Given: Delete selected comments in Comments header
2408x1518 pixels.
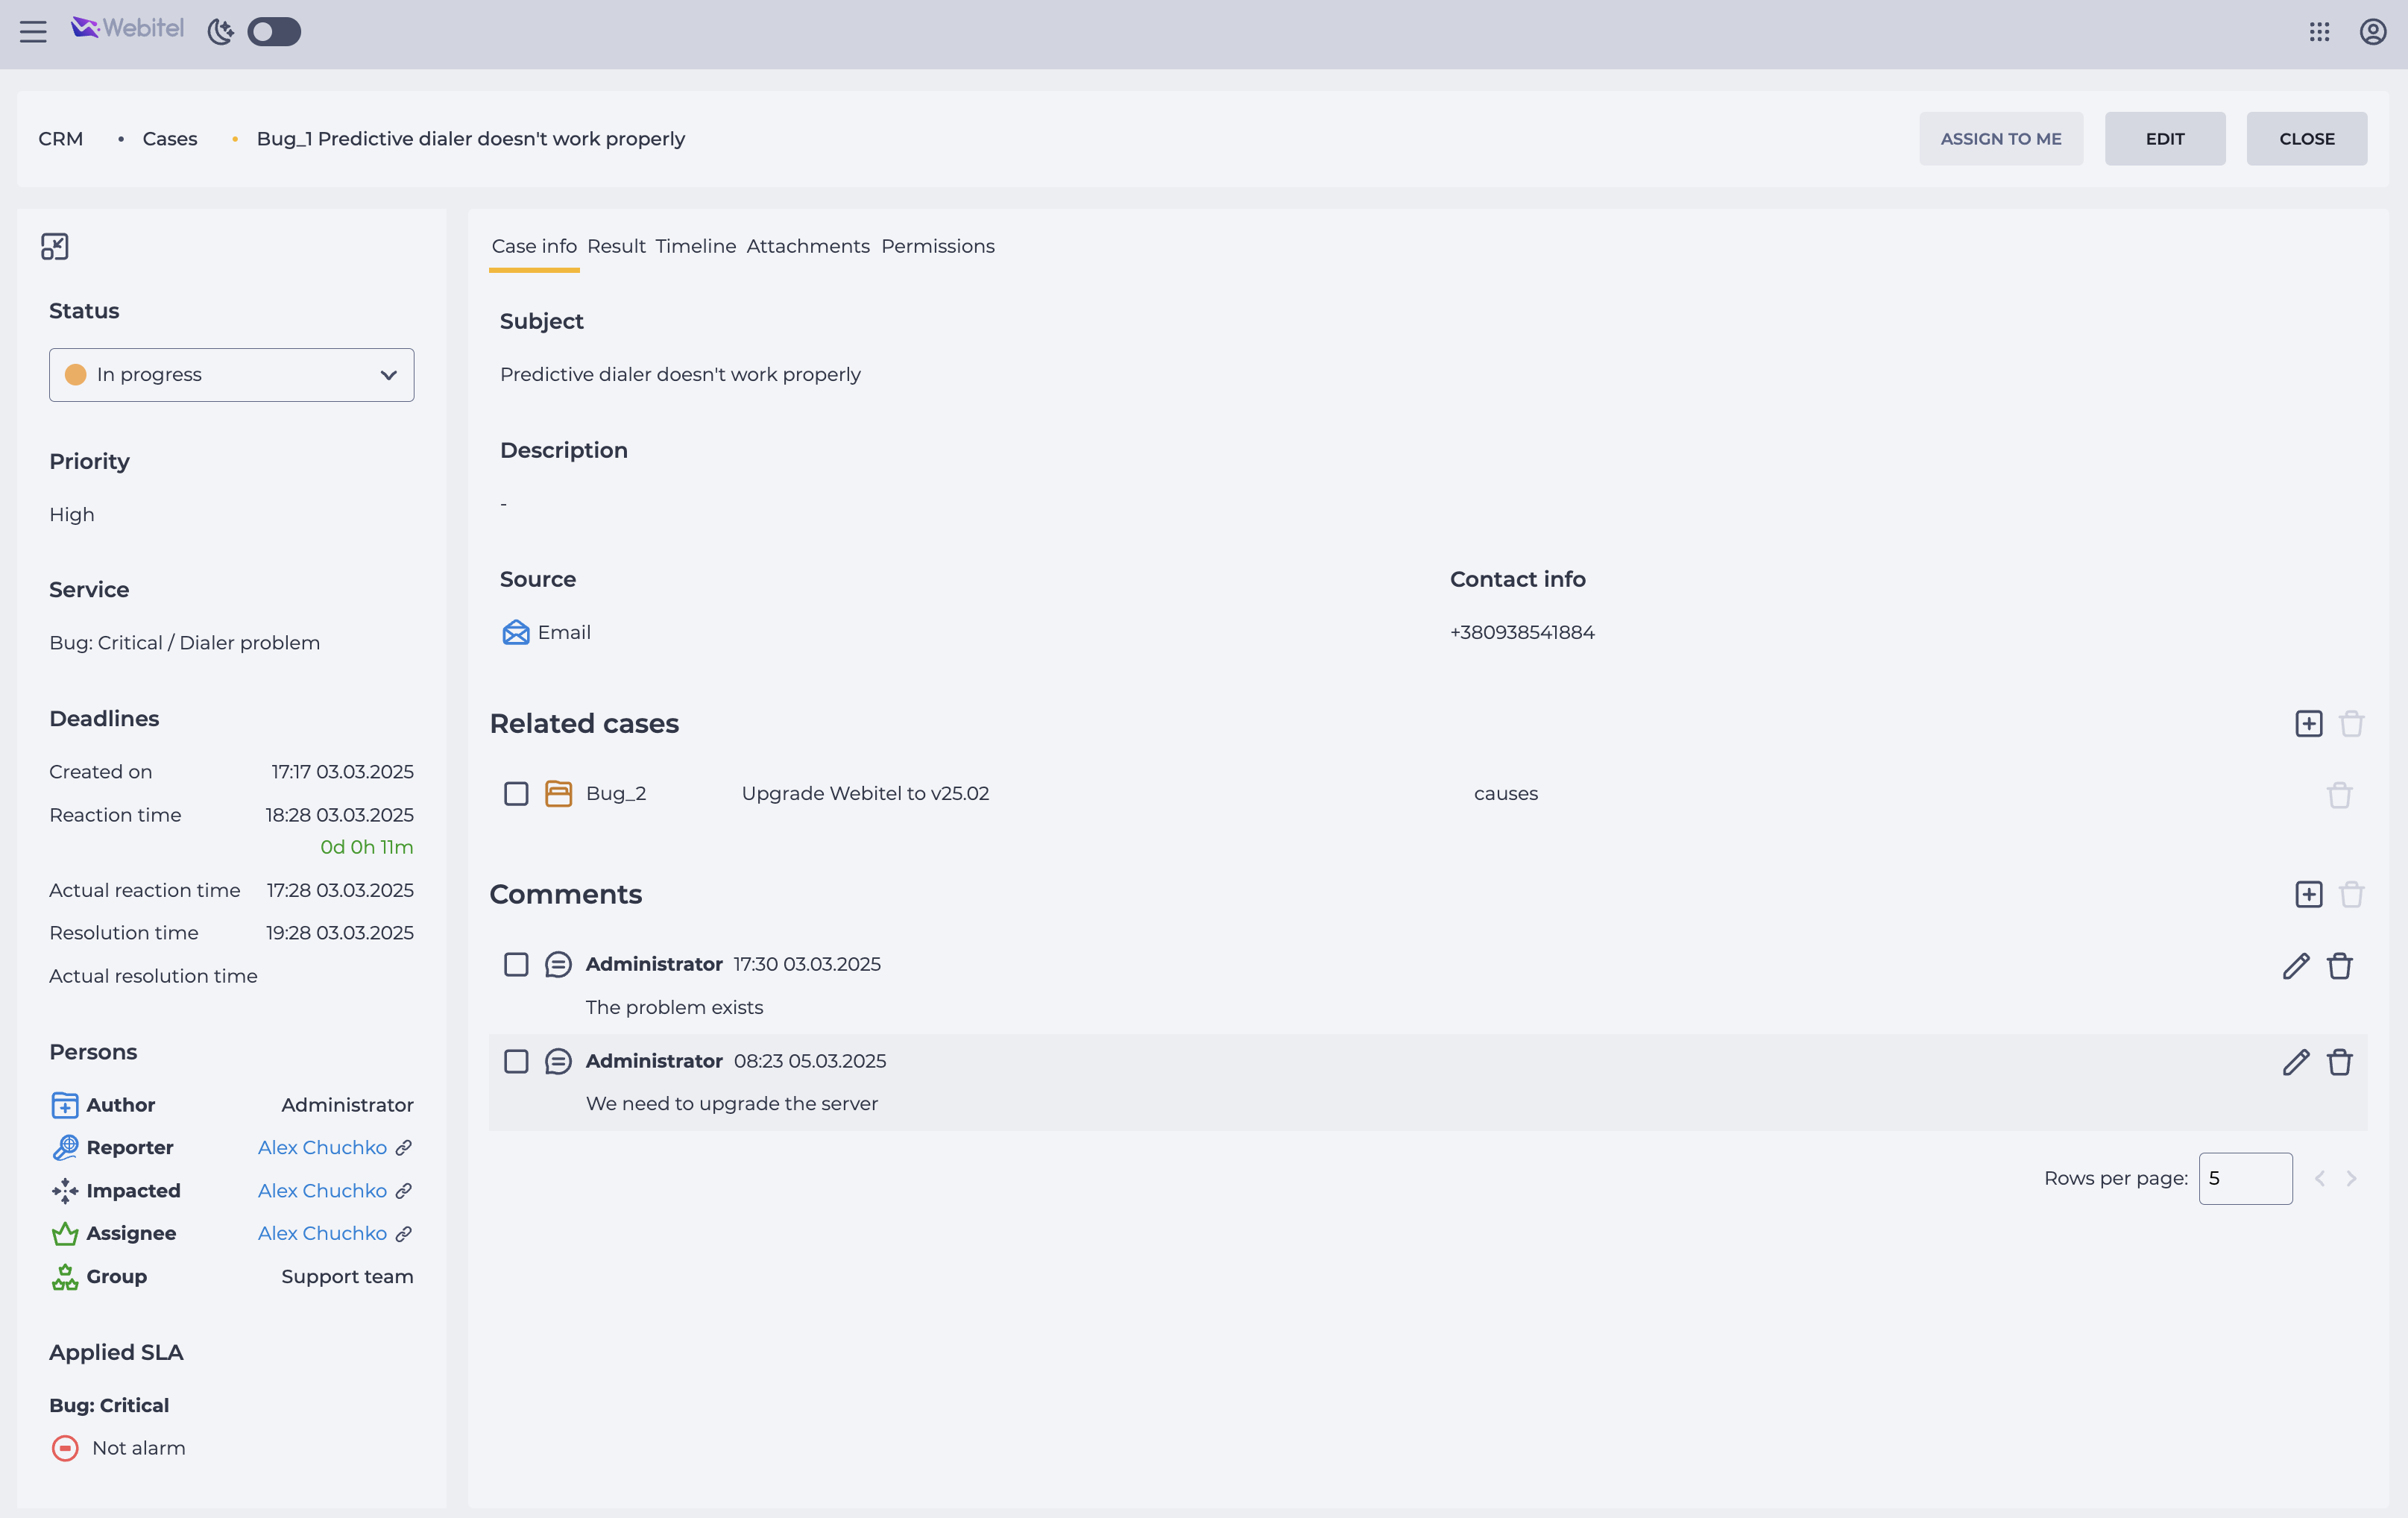Looking at the screenshot, I should 2351,894.
